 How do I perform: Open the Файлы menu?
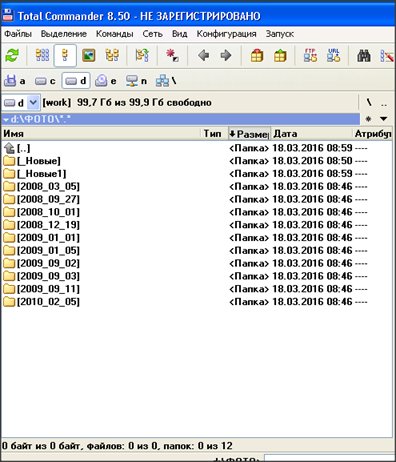18,34
